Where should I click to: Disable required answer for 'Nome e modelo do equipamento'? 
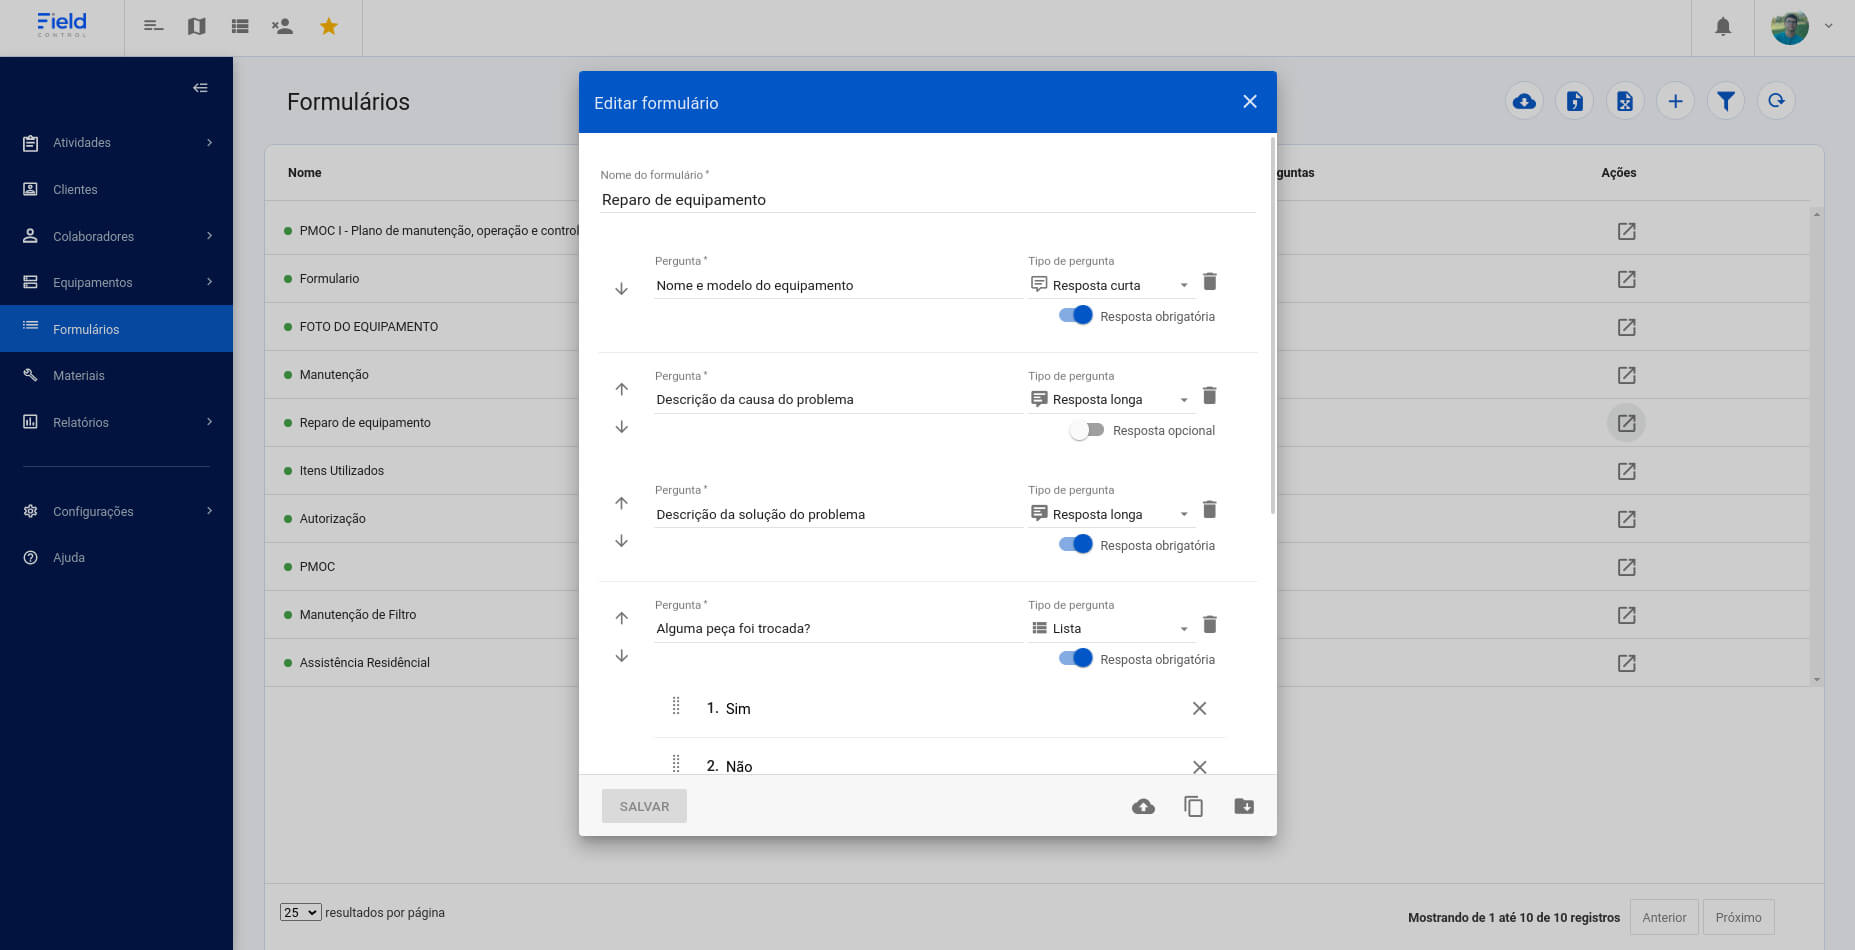tap(1075, 316)
